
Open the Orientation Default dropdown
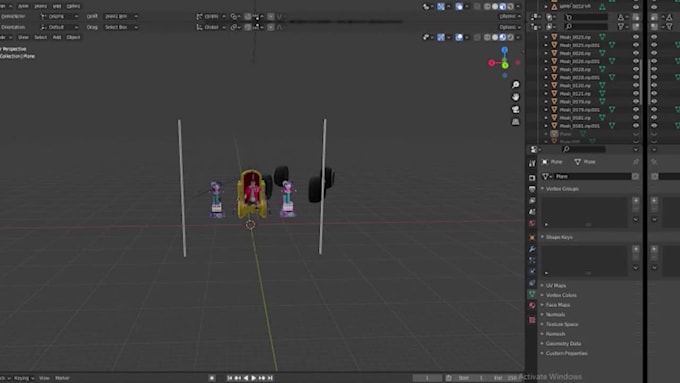point(59,27)
